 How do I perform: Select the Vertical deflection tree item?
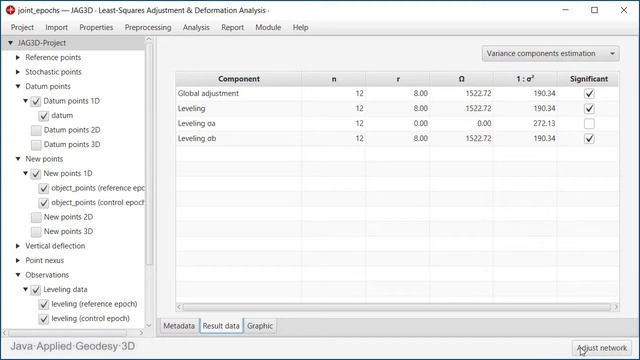[55, 246]
